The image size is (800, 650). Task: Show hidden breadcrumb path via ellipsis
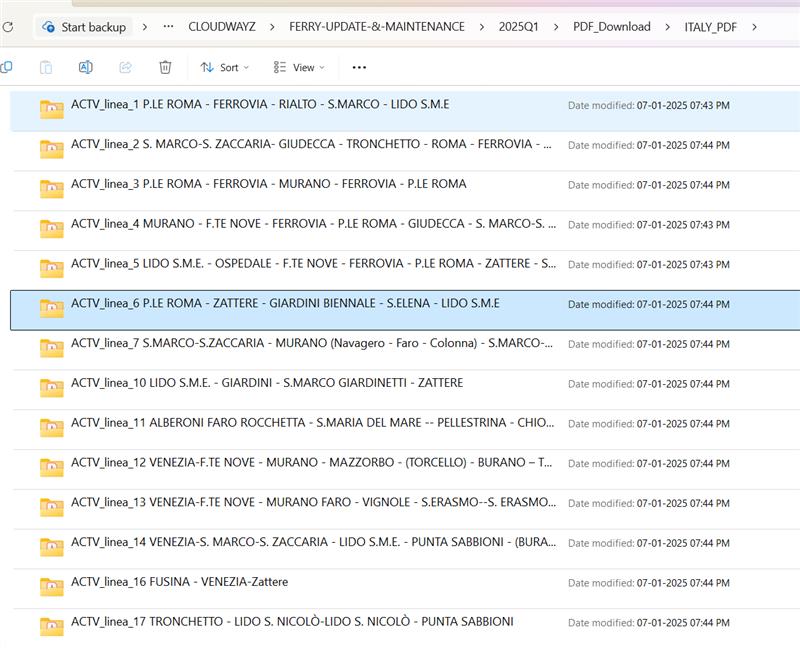point(168,27)
